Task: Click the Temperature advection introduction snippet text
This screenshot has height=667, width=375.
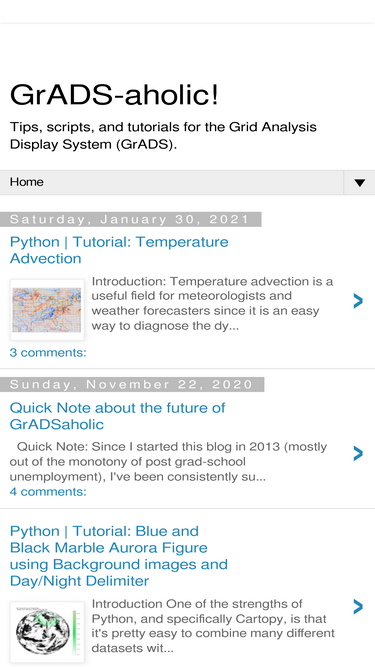Action: tap(212, 304)
